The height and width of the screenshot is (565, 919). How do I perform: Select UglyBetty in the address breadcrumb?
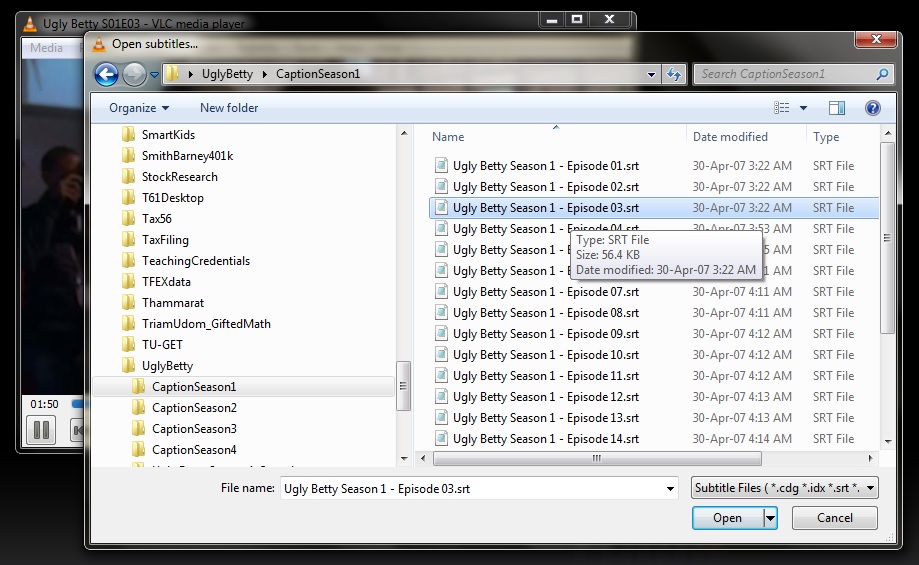227,74
